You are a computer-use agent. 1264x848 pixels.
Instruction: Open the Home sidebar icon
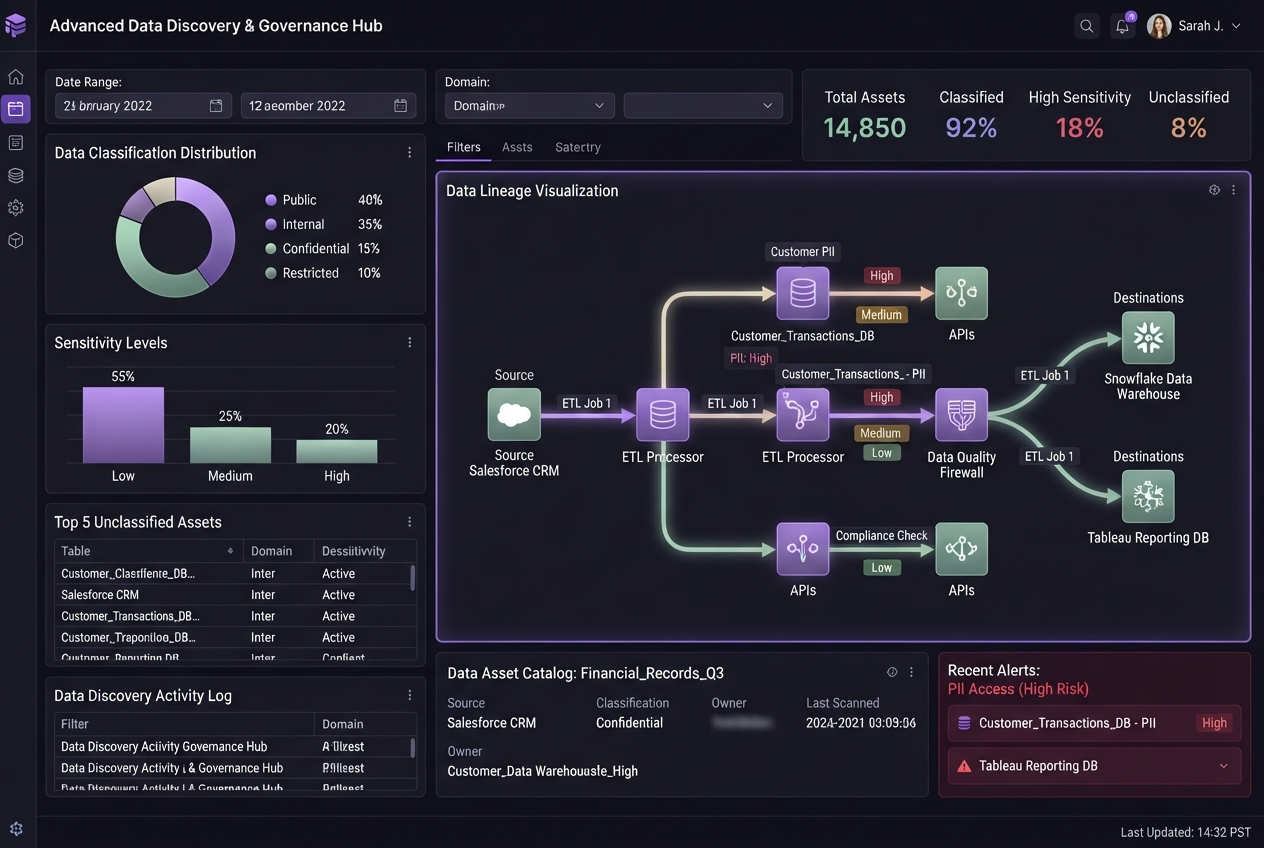16,77
